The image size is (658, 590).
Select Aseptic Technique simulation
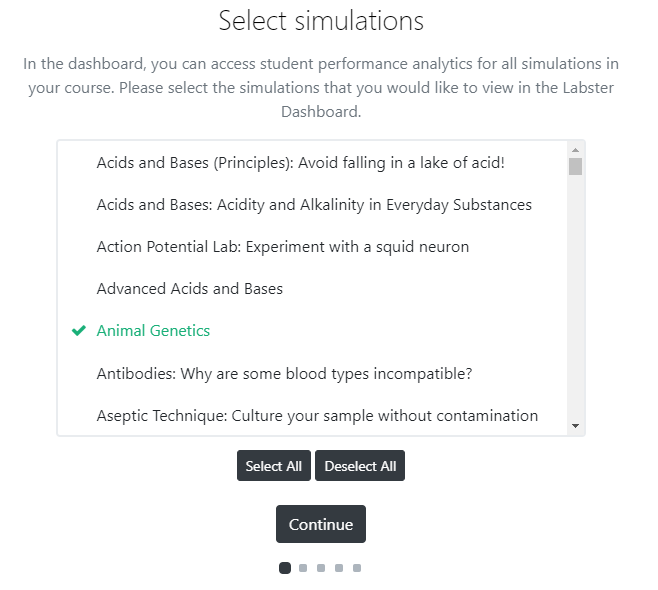click(x=317, y=416)
